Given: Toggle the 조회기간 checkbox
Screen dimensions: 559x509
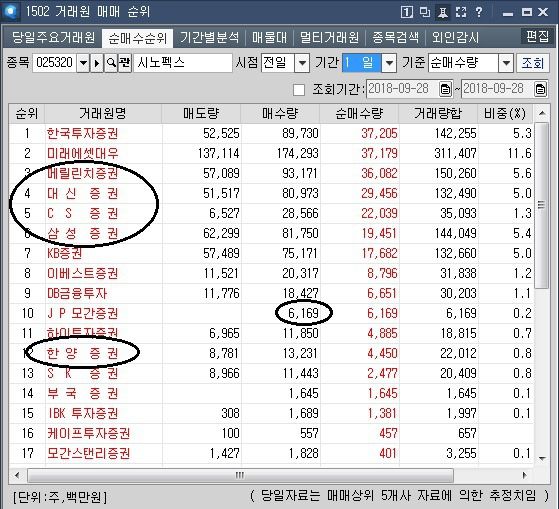Looking at the screenshot, I should coord(299,90).
